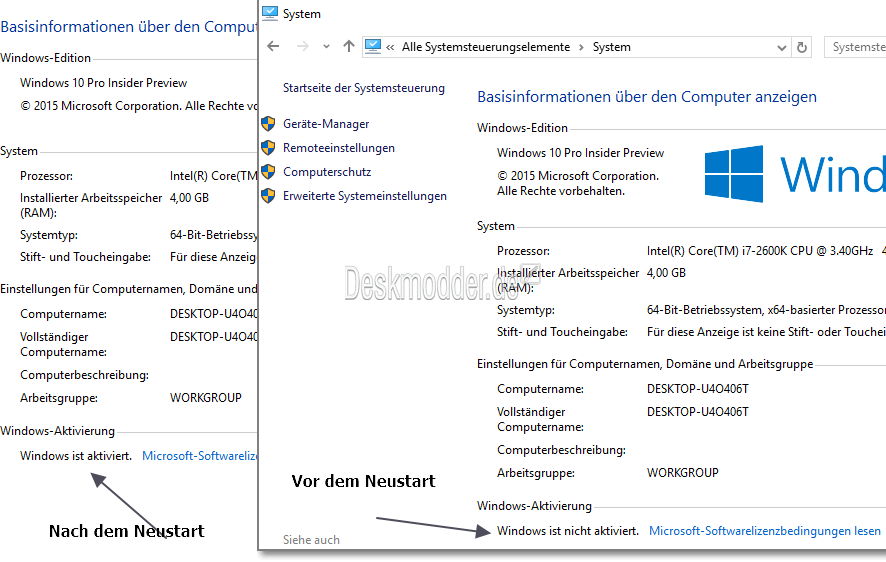The height and width of the screenshot is (562, 886).
Task: Click the shield icon beside Remoteeinstellungen
Action: coord(268,148)
